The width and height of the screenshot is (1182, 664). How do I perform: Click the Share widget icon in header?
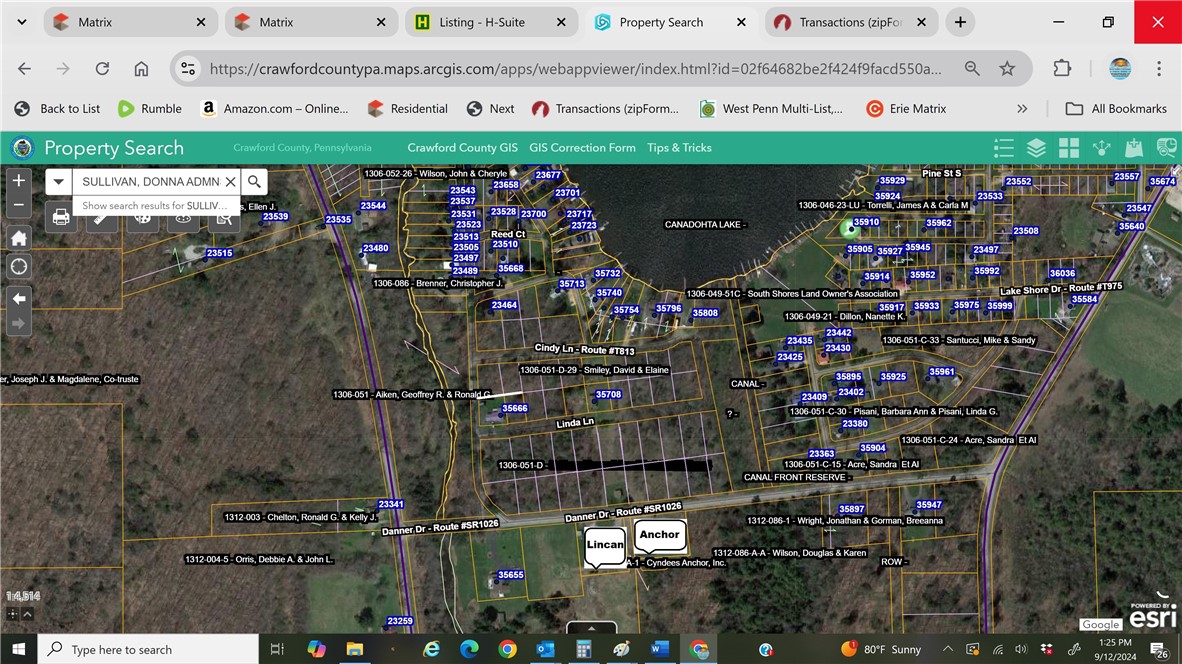[x=1101, y=148]
